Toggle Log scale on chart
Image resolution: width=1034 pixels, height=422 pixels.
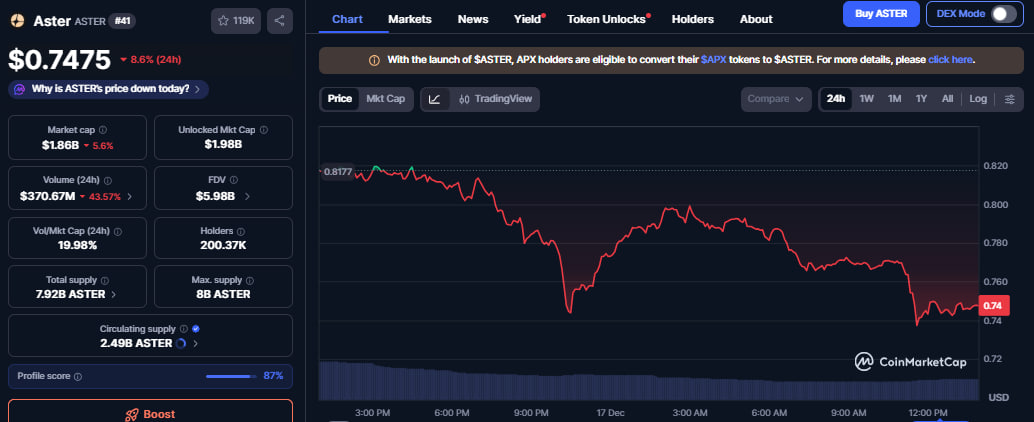[x=978, y=99]
